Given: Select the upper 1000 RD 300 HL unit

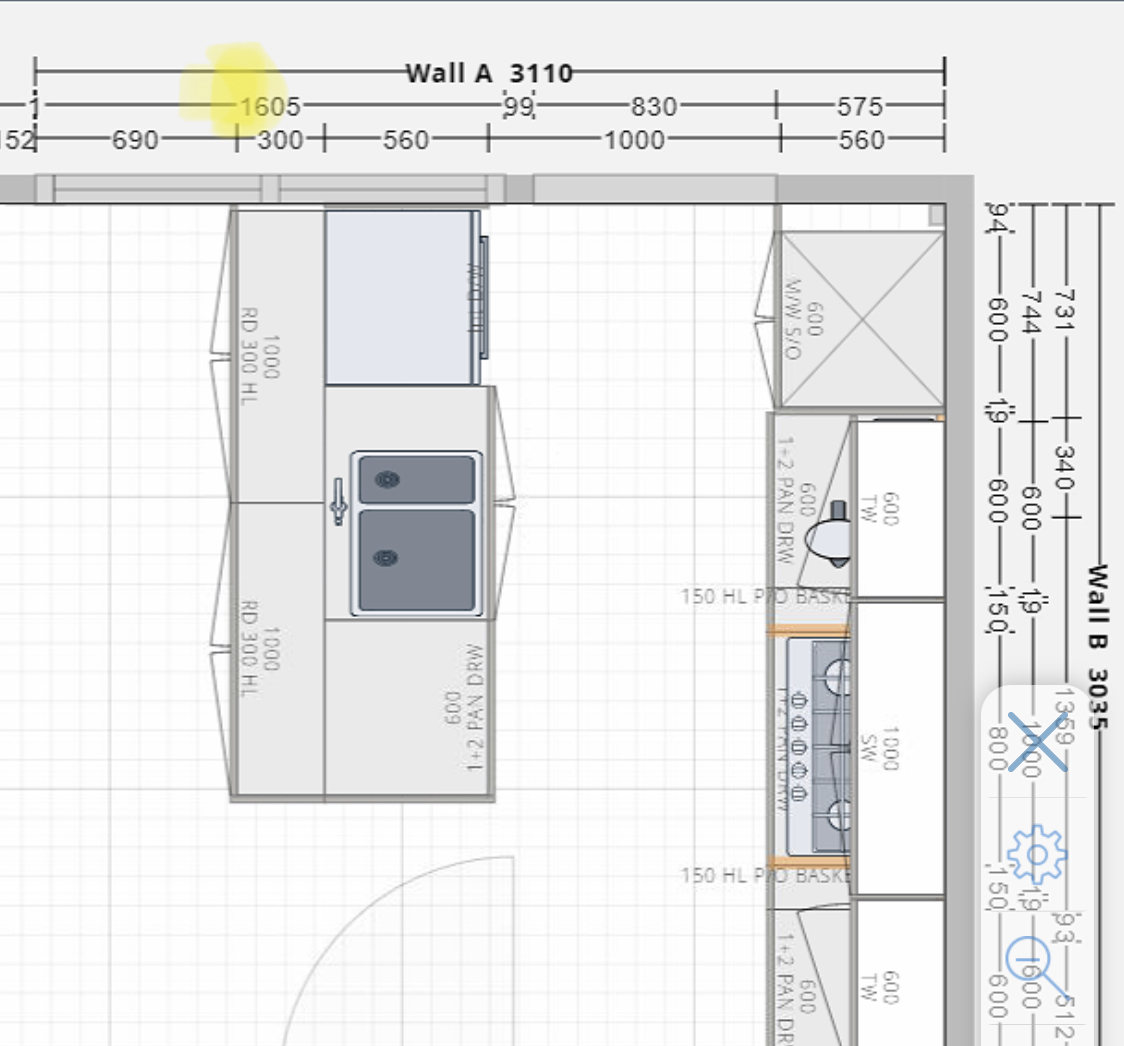Looking at the screenshot, I should pyautogui.click(x=277, y=355).
